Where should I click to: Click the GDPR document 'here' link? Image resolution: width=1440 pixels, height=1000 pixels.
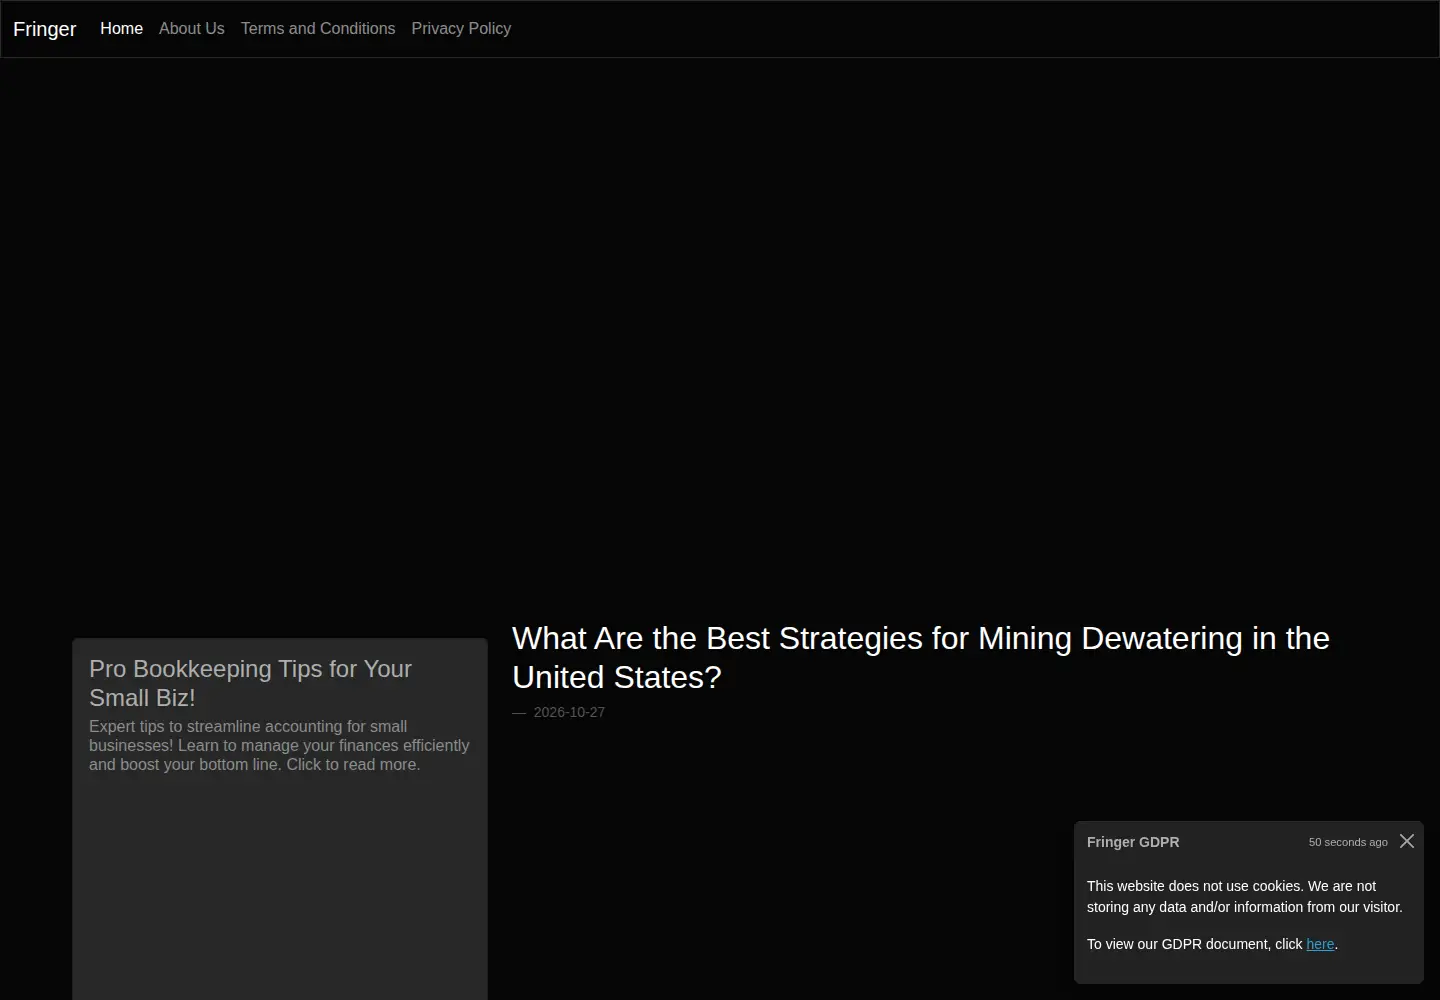1320,944
